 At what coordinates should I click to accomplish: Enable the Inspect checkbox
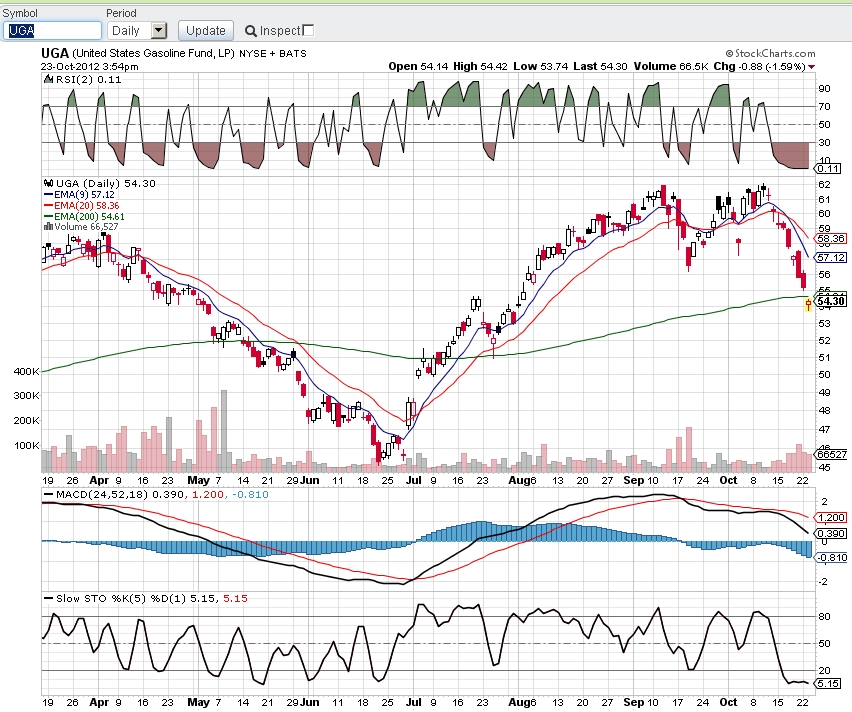(x=308, y=30)
